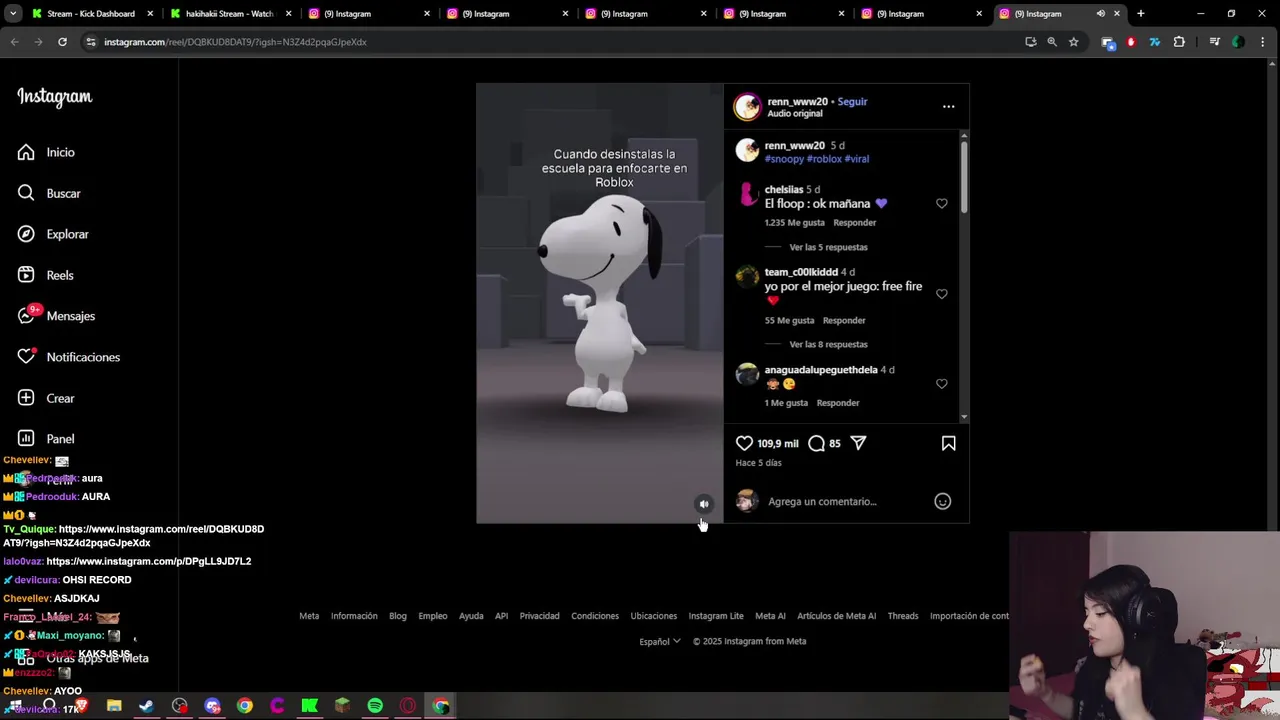This screenshot has height=720, width=1280.
Task: Open the Threads footer link
Action: 903,616
